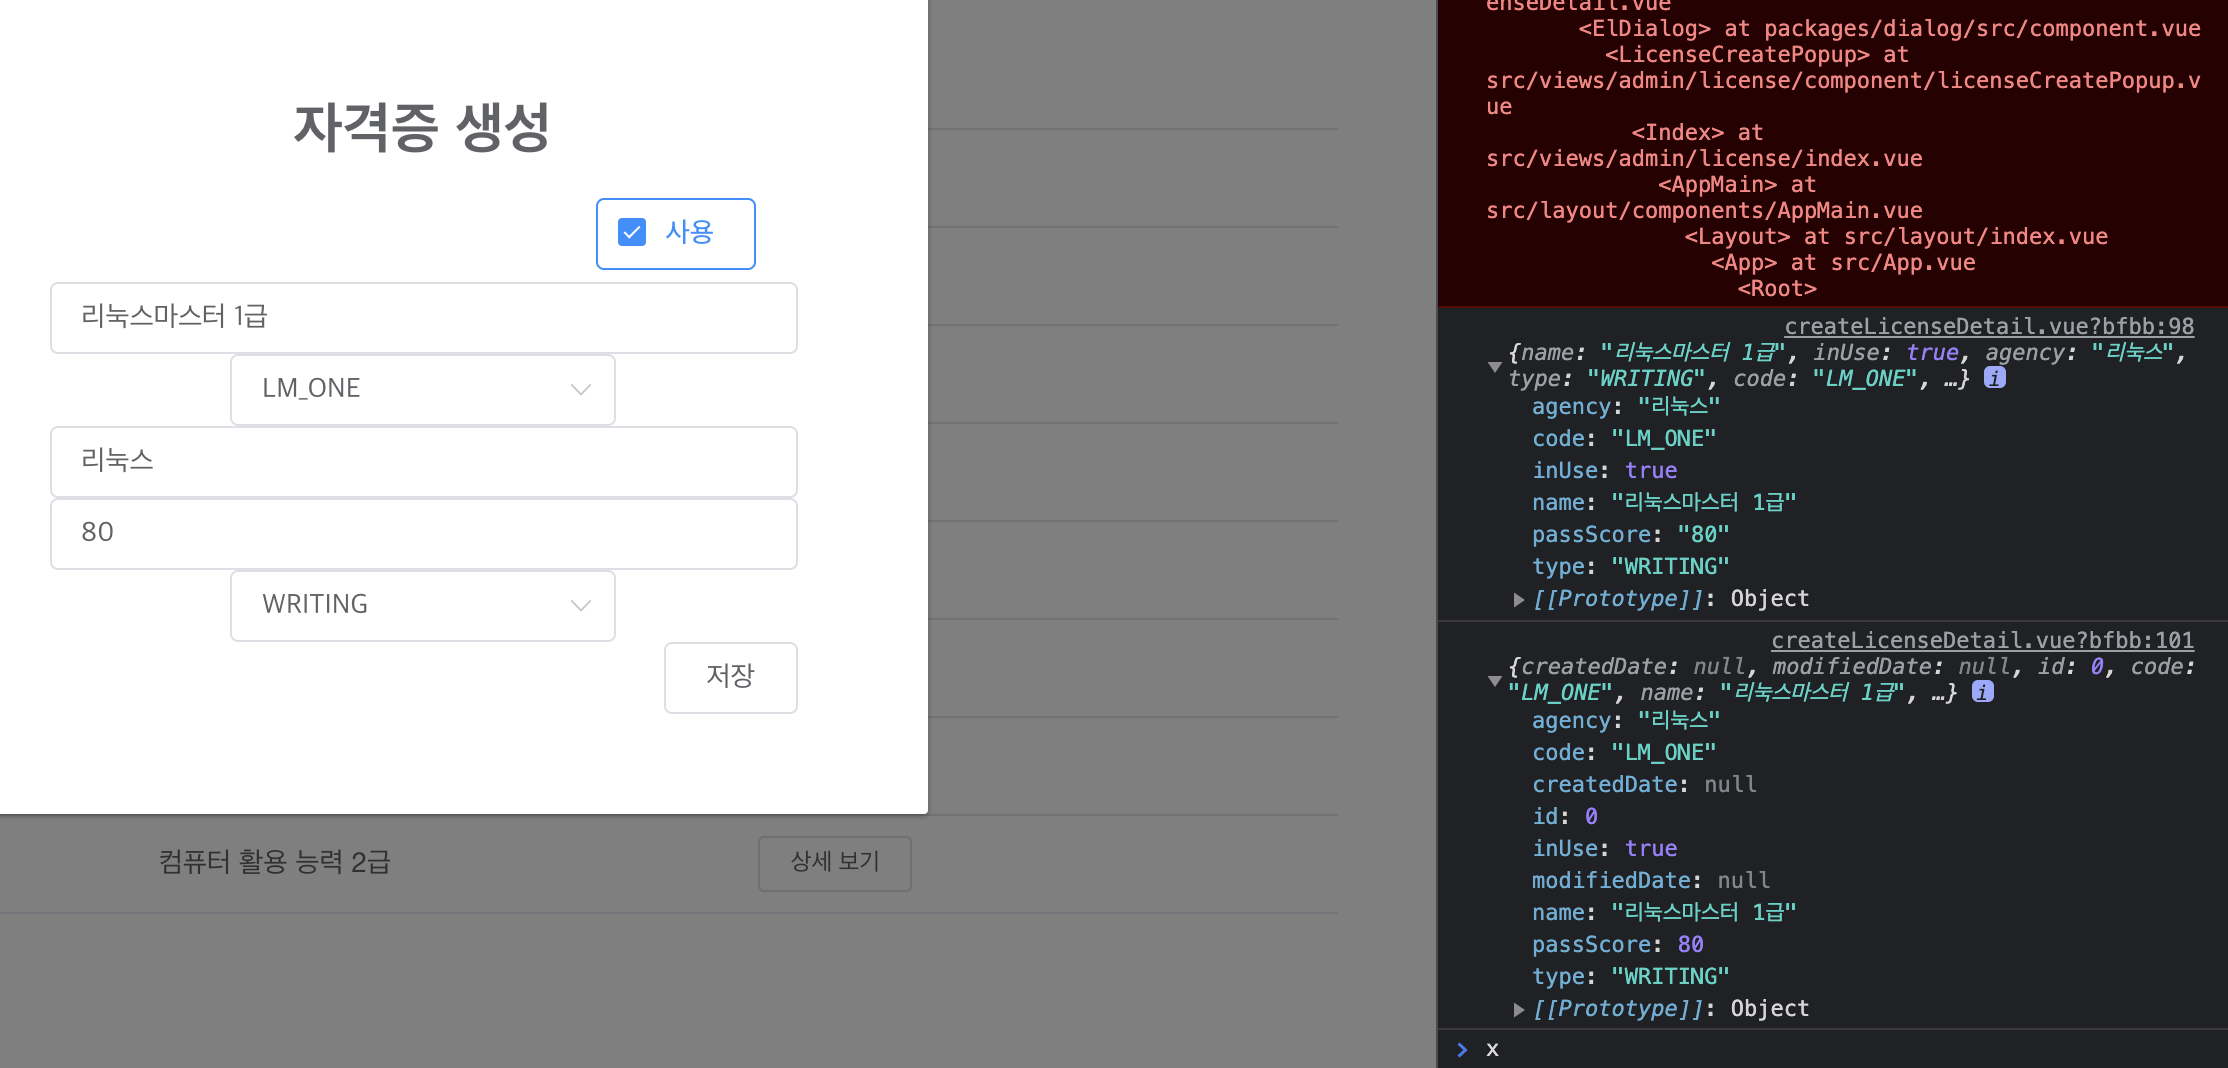
Task: Click the console prompt input line
Action: coord(1850,1049)
